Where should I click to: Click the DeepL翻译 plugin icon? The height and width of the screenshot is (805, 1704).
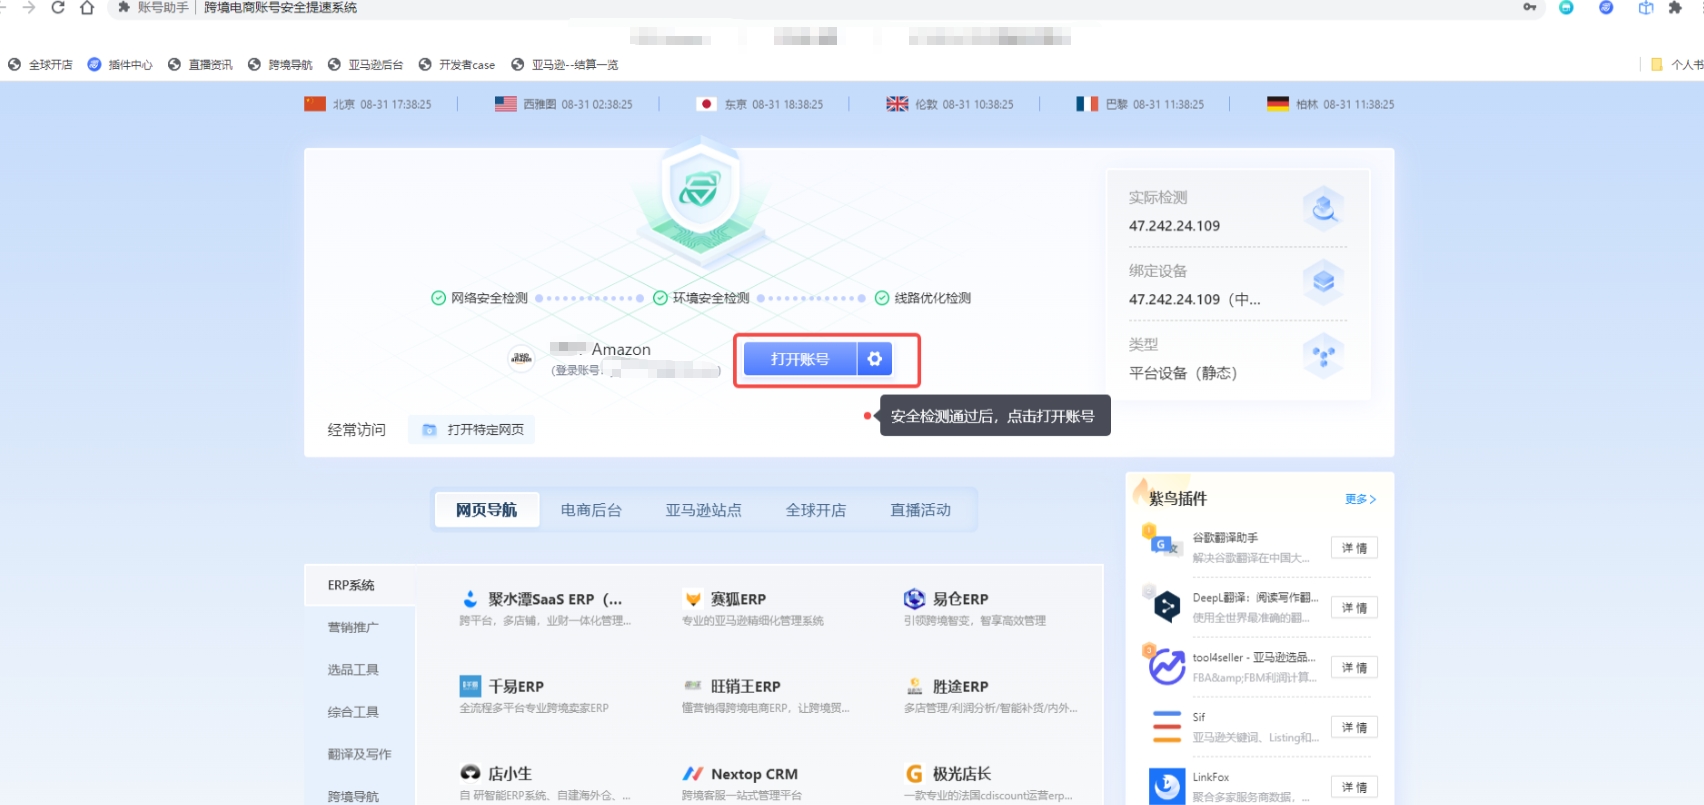coord(1166,606)
